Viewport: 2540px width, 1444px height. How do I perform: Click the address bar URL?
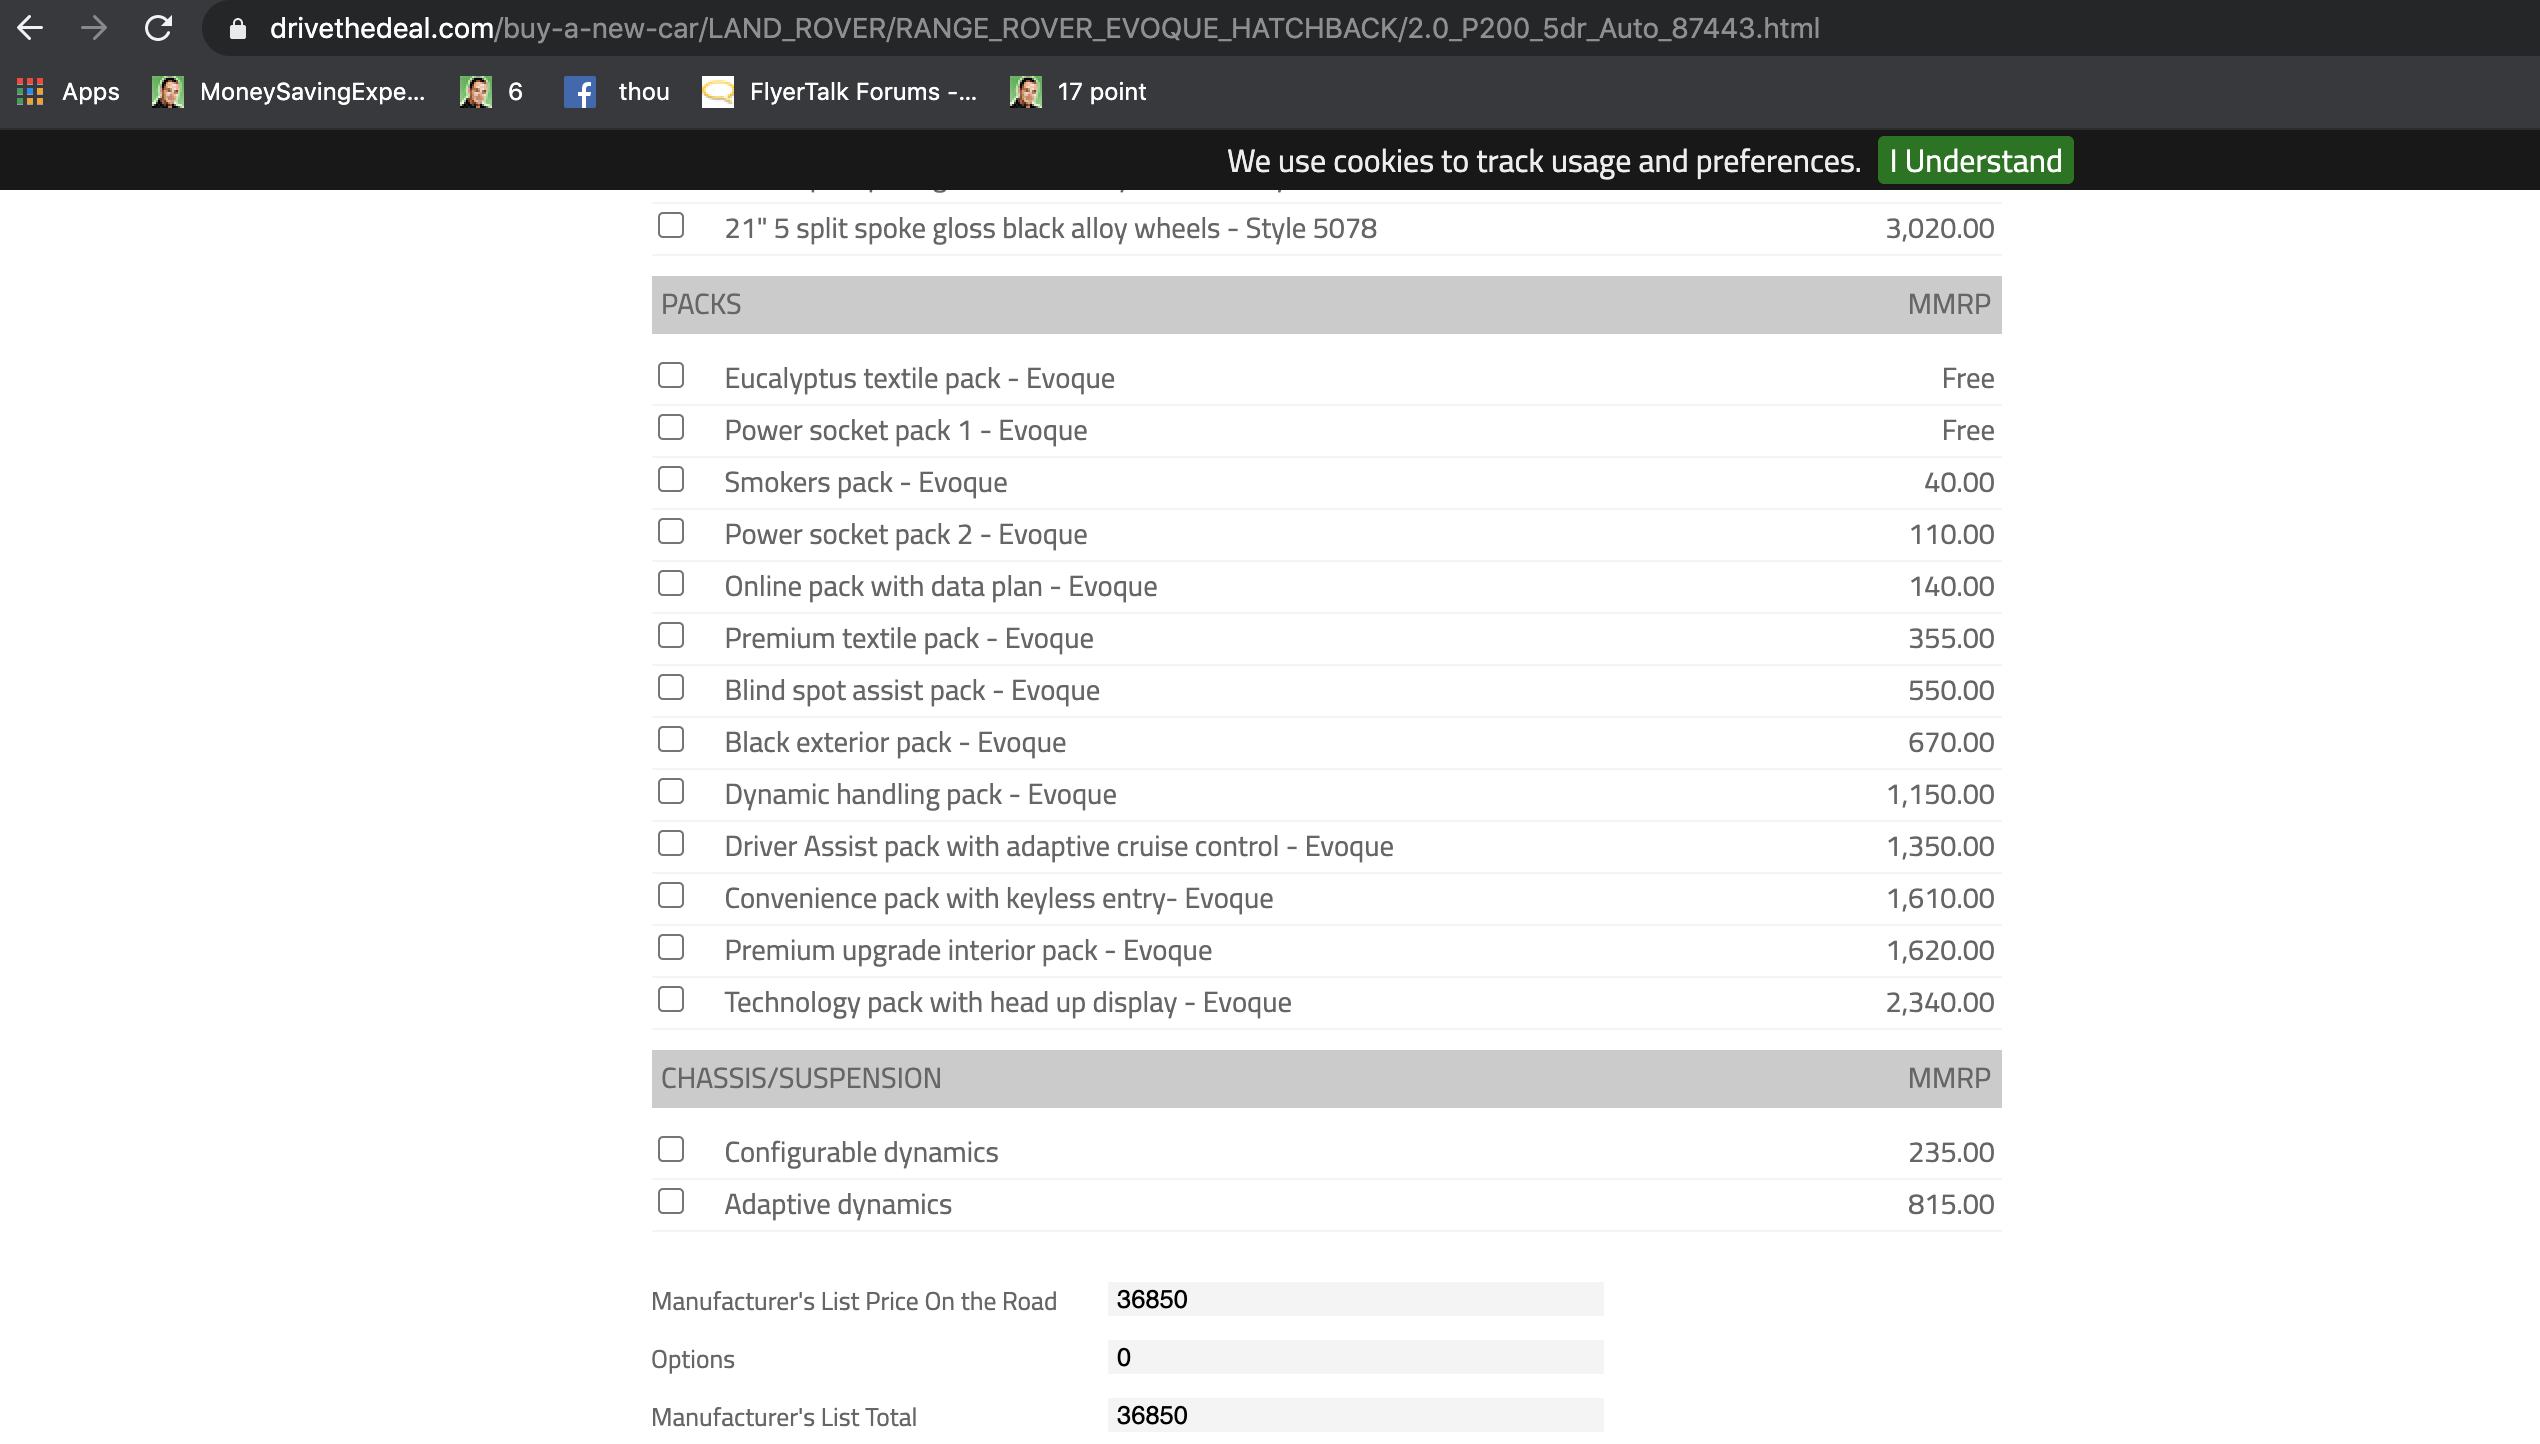[x=1044, y=28]
